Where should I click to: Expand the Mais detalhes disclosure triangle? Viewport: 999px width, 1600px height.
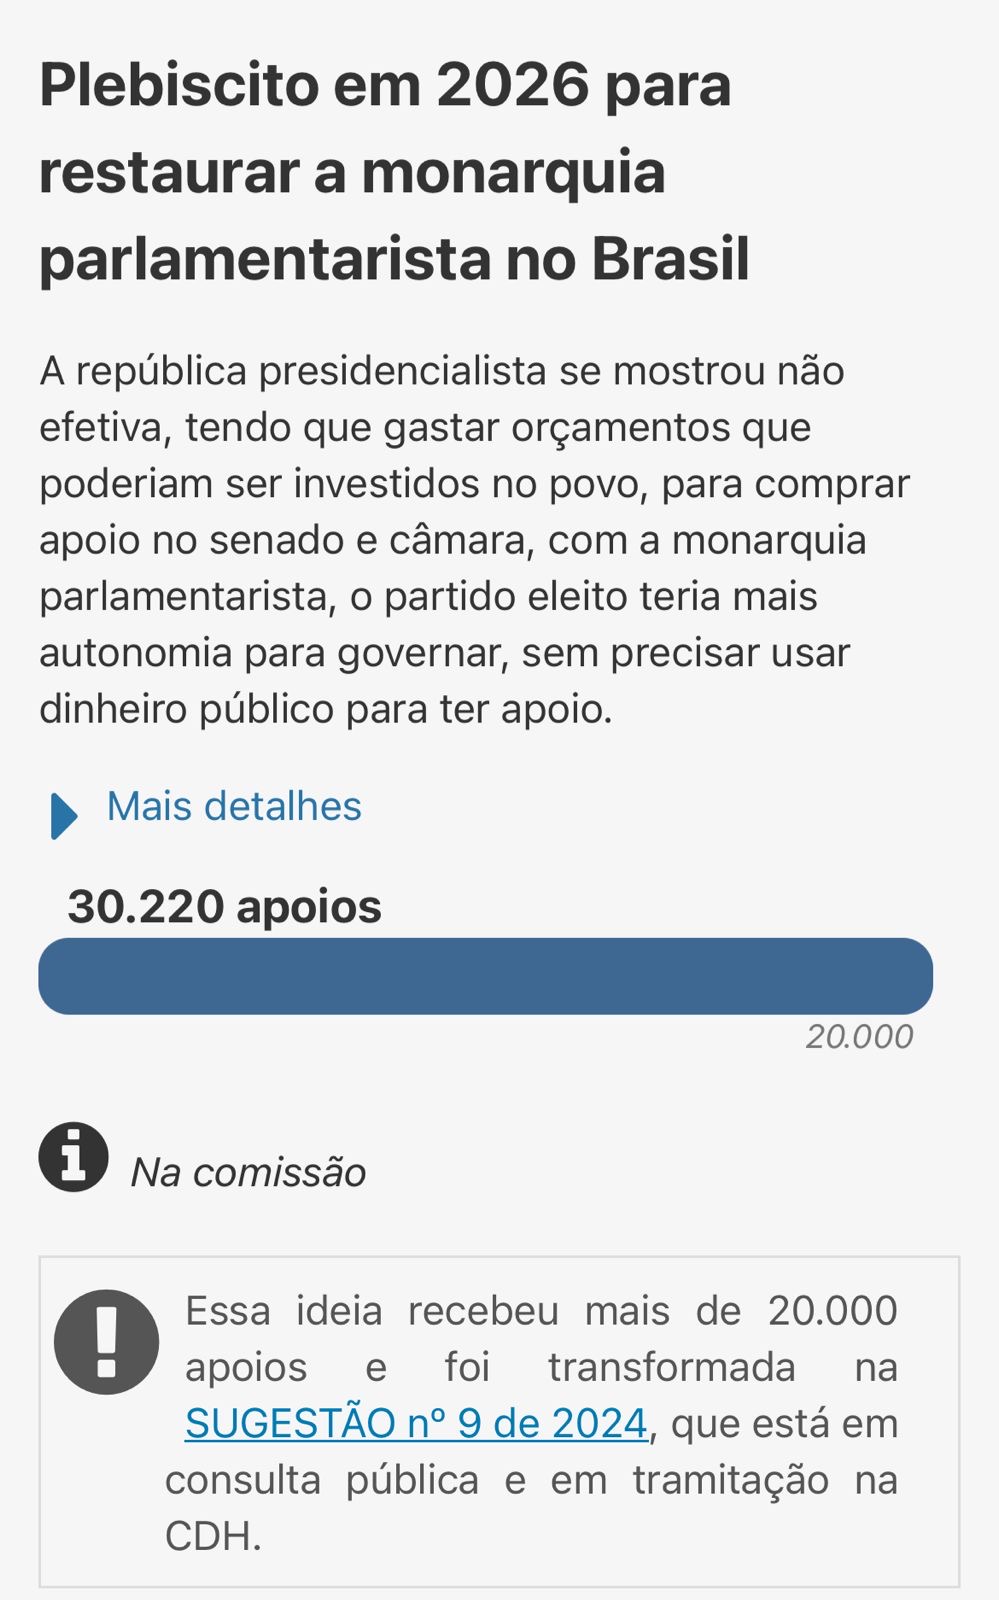click(63, 815)
